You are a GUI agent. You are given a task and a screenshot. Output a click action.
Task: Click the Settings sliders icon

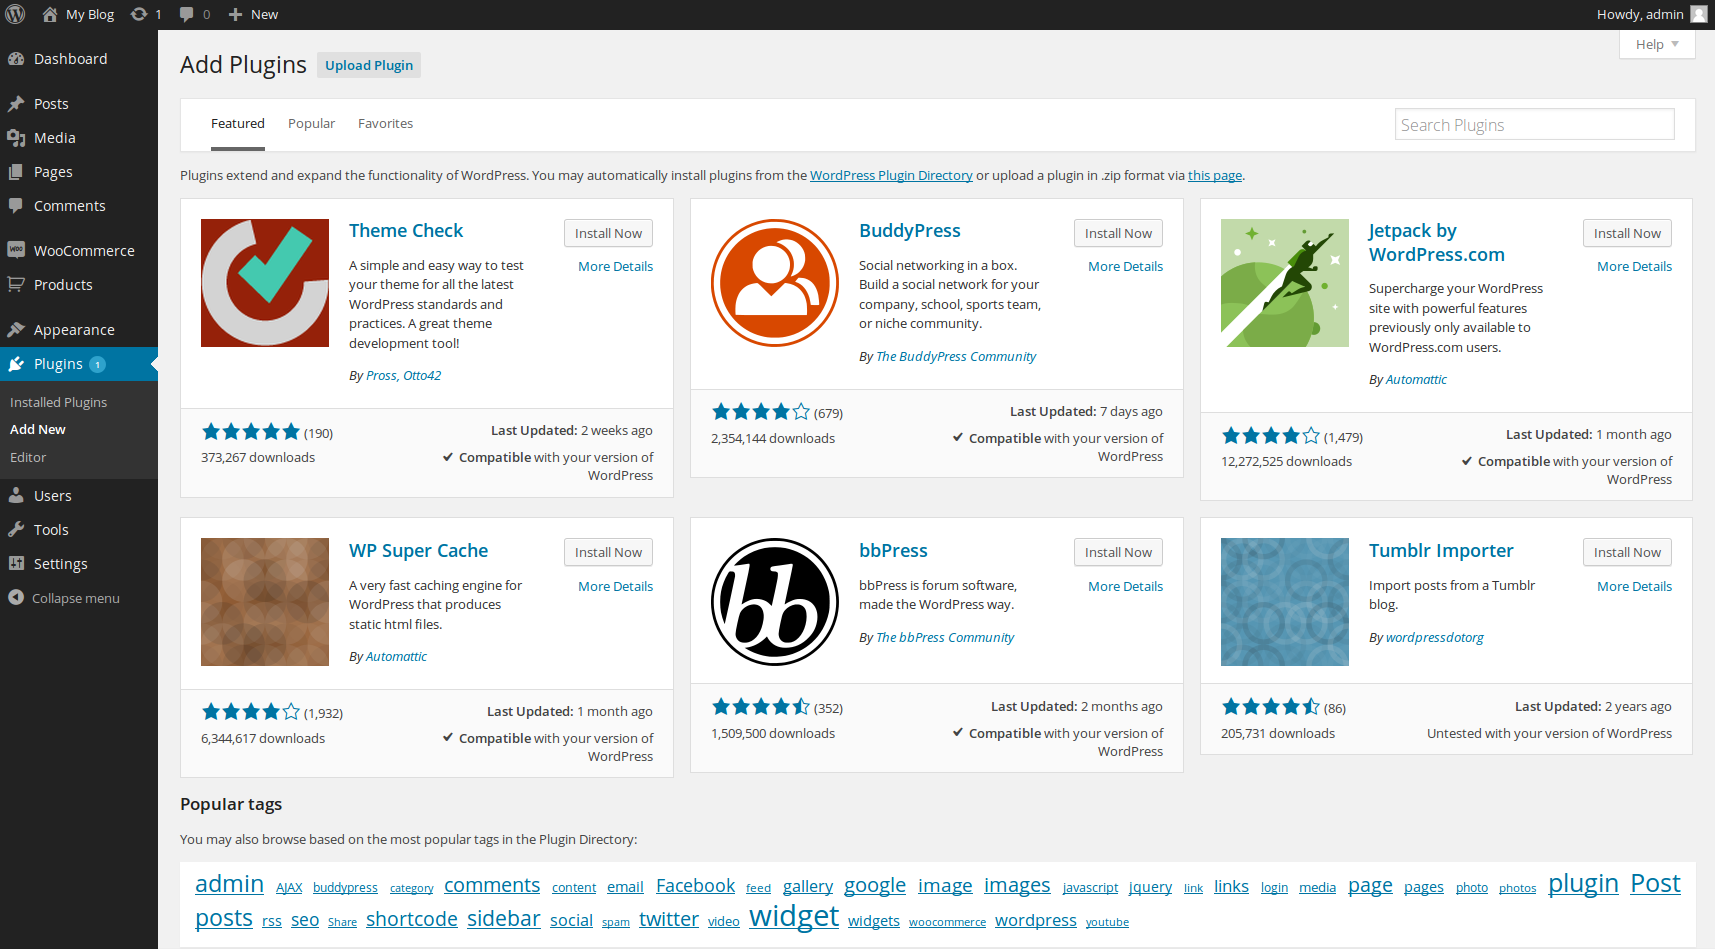click(x=16, y=564)
